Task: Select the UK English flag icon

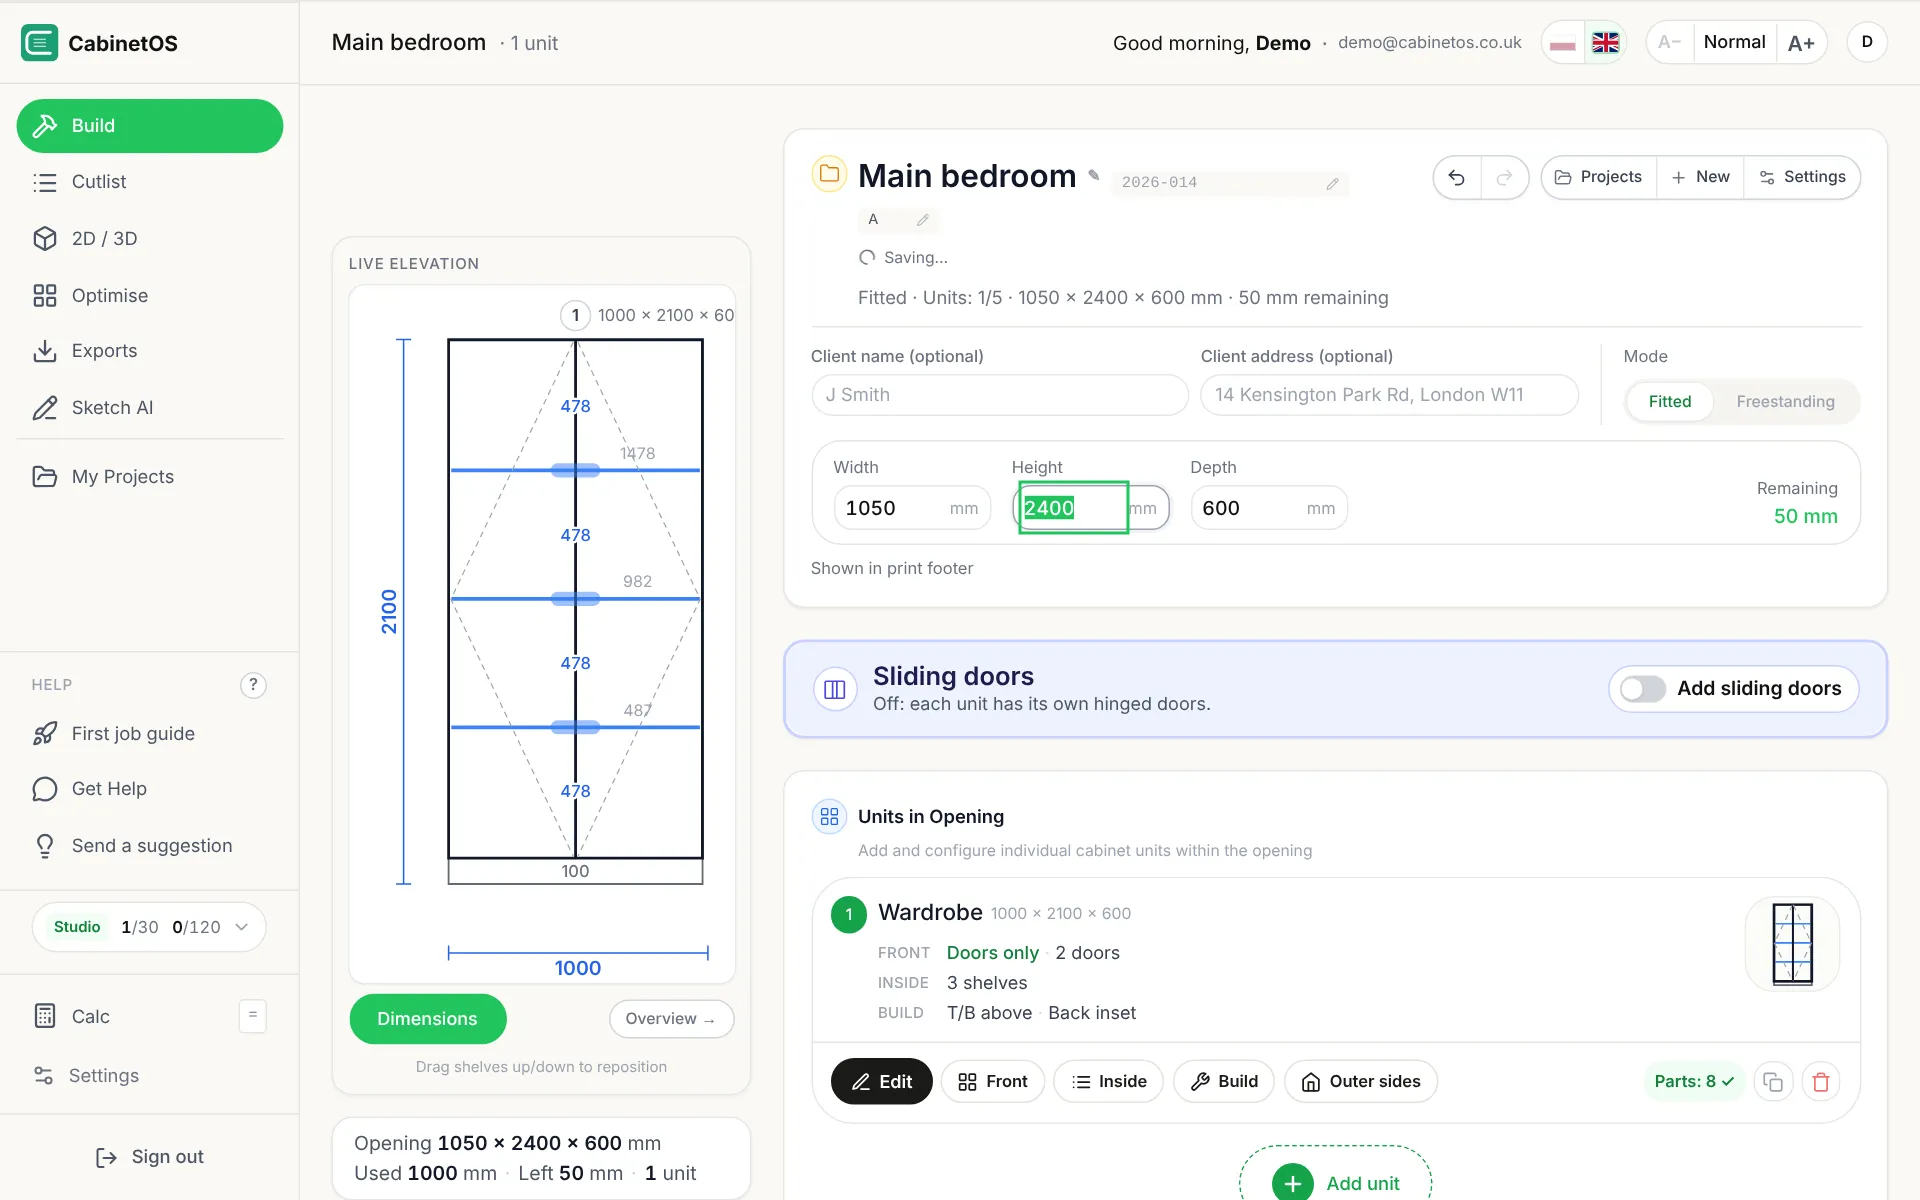Action: point(1605,42)
